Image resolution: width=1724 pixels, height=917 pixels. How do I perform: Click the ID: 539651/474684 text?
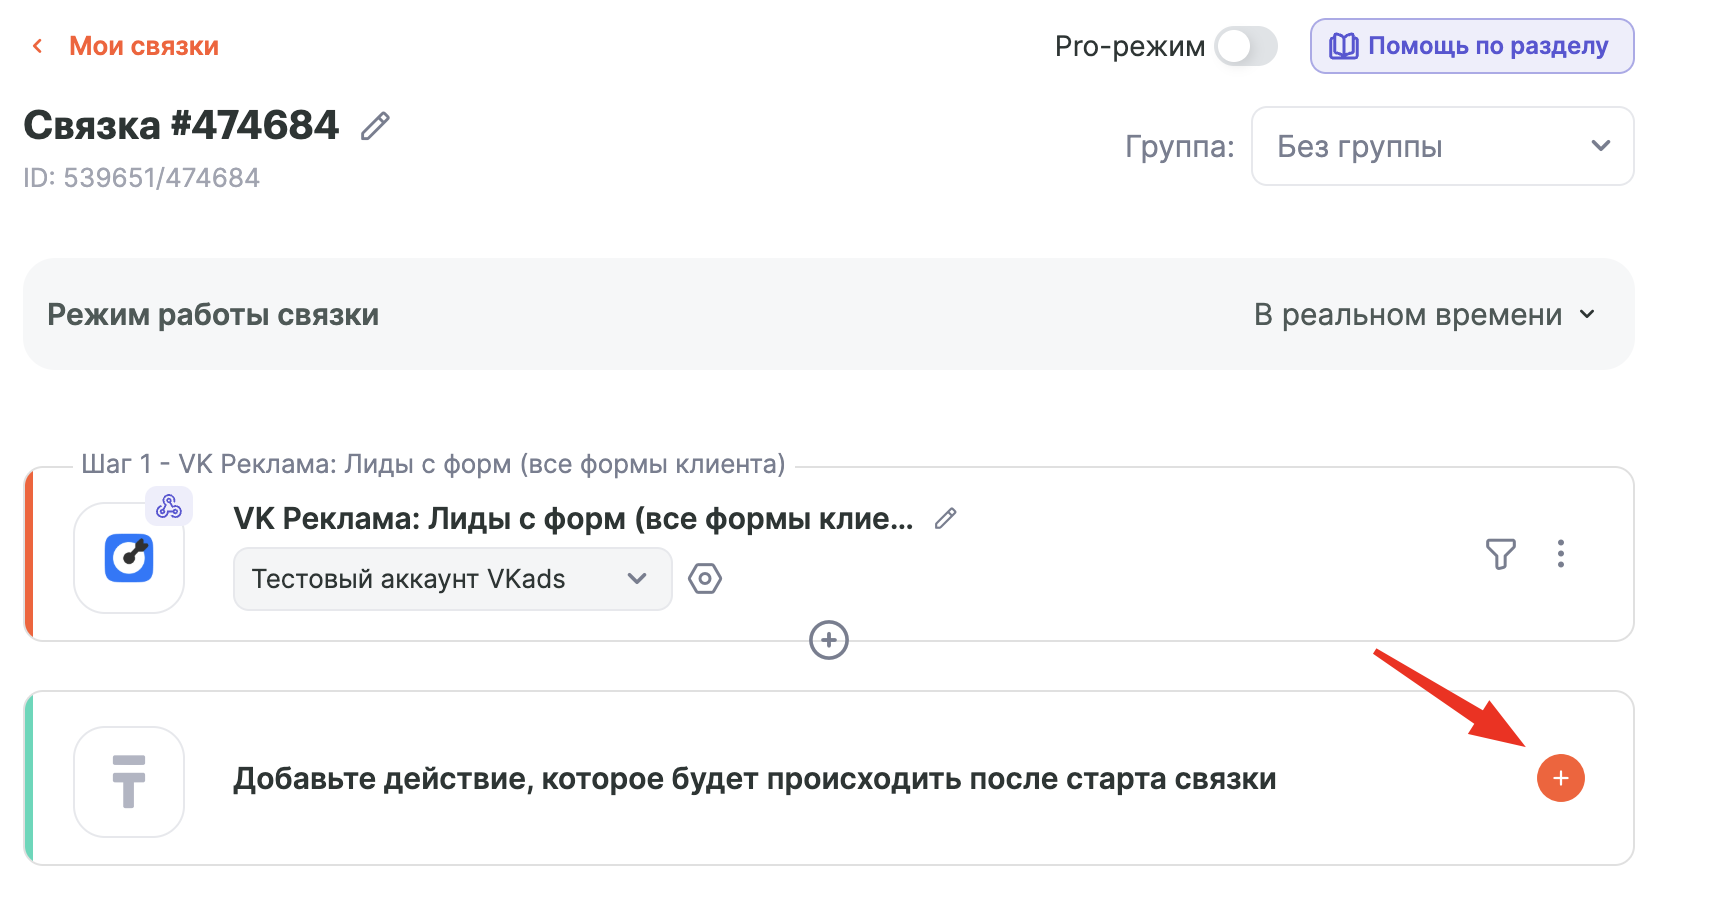(x=142, y=178)
